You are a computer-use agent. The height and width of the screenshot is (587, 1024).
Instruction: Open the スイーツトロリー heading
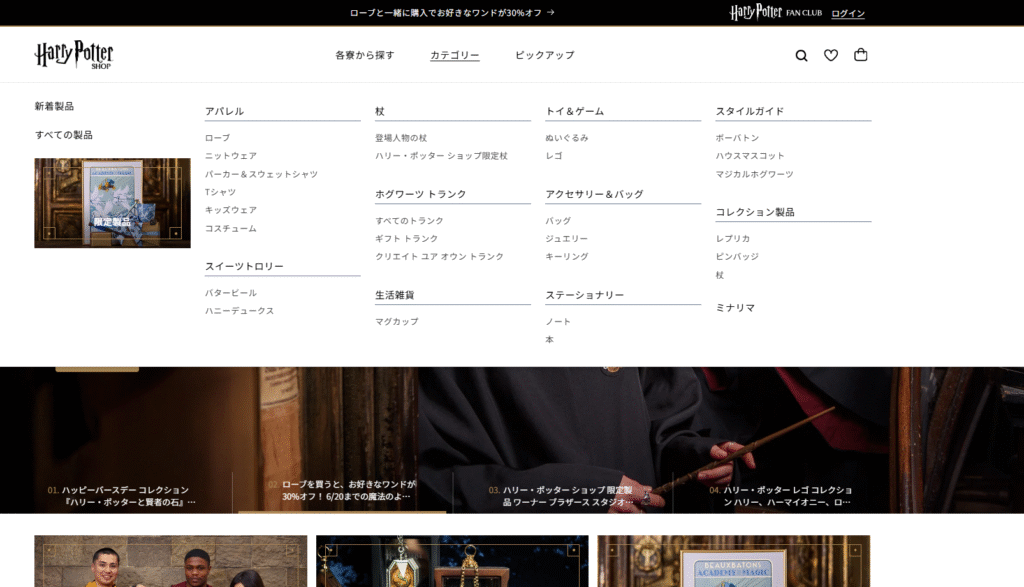[244, 266]
